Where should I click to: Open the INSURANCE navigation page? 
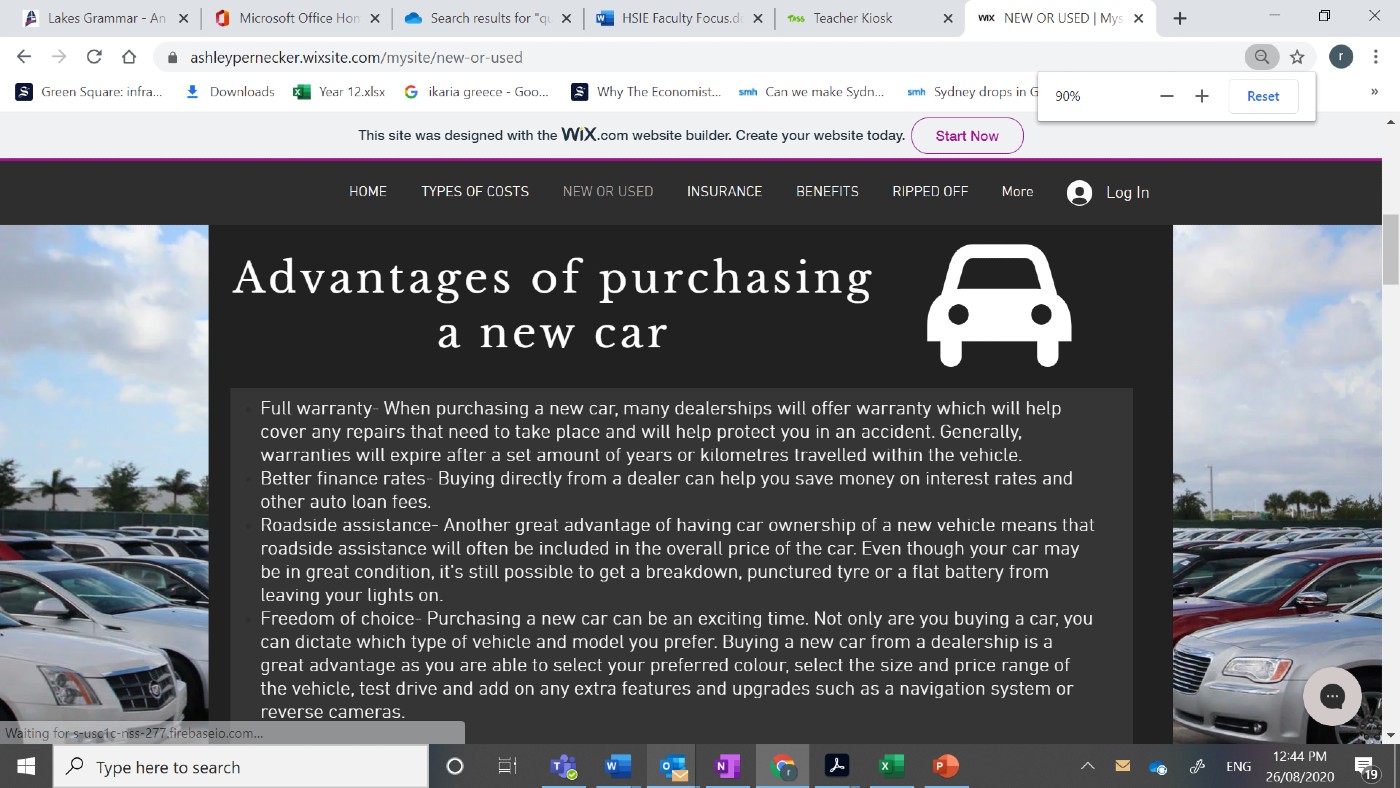point(724,191)
